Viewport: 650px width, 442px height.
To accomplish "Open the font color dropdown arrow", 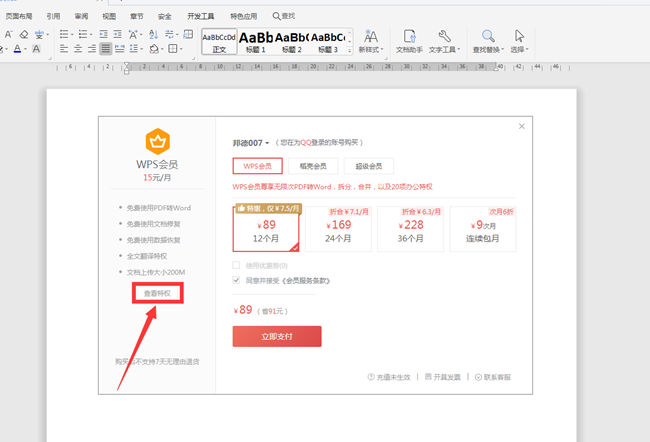I will pos(25,49).
